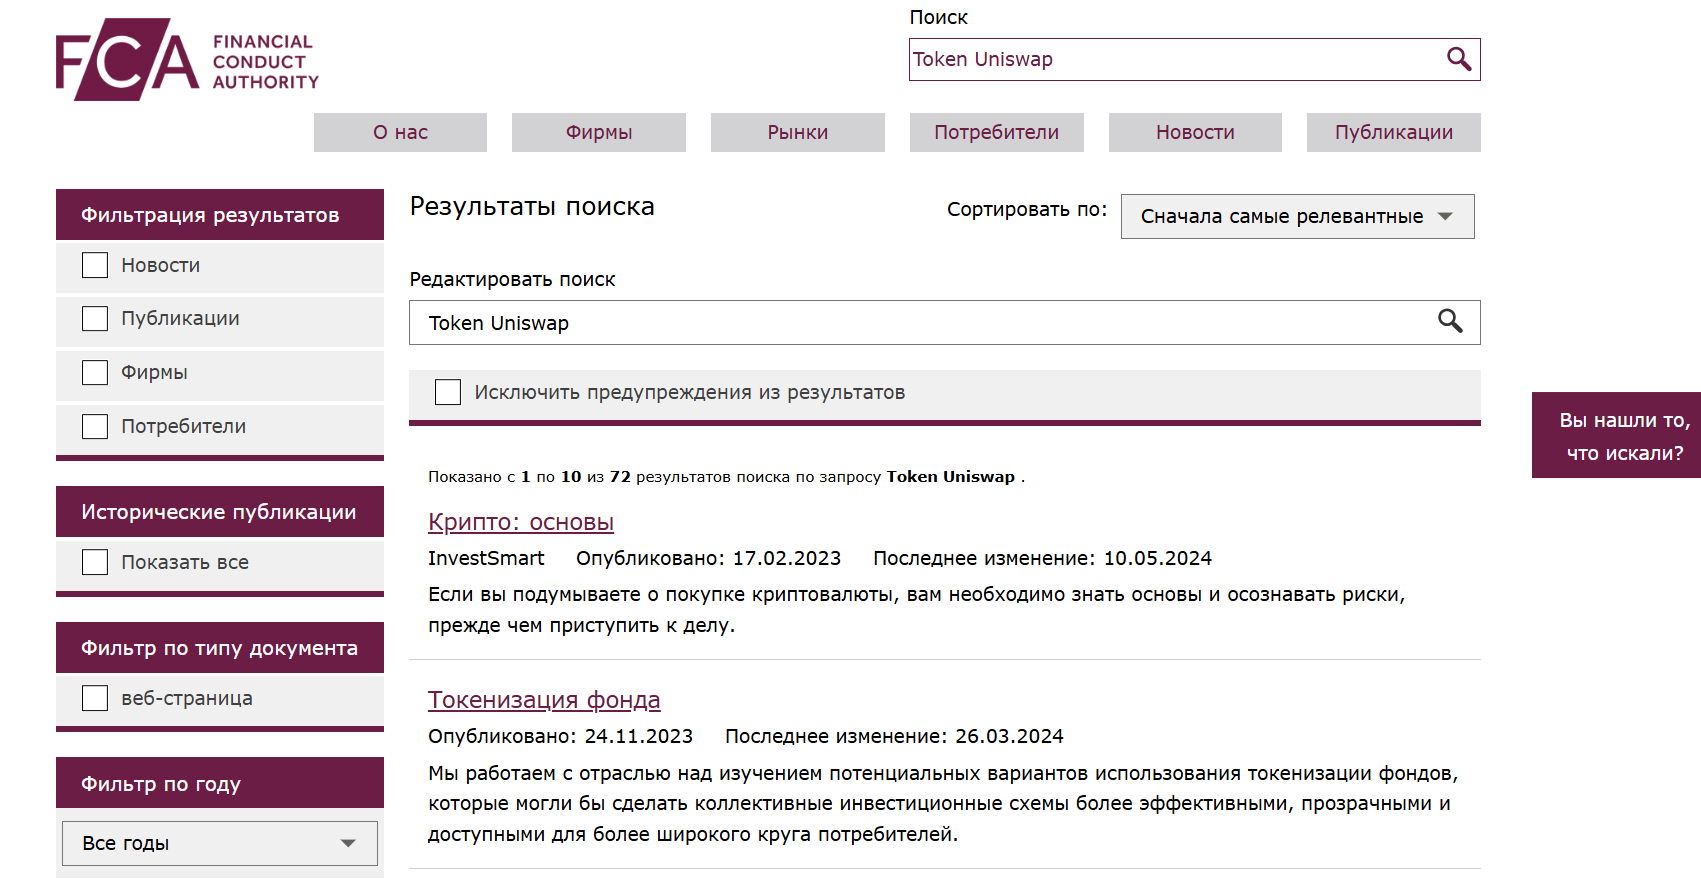The width and height of the screenshot is (1701, 891).
Task: Select Новости in the navigation bar
Action: pos(1195,132)
